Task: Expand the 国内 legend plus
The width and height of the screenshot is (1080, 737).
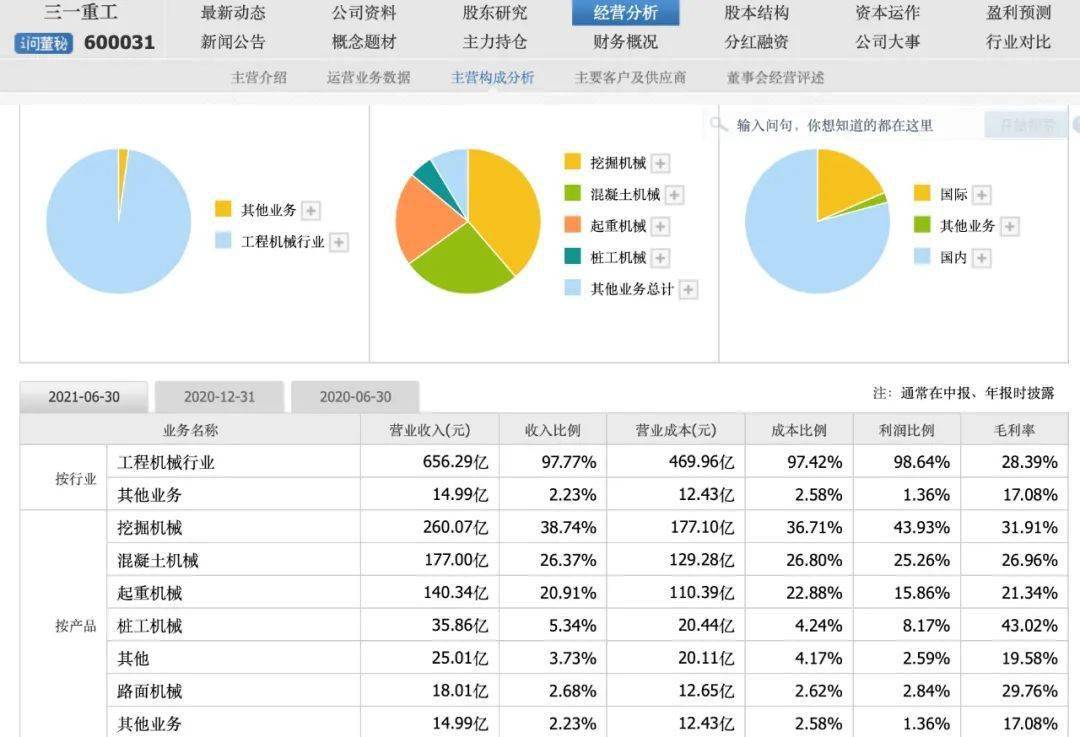Action: pos(982,258)
